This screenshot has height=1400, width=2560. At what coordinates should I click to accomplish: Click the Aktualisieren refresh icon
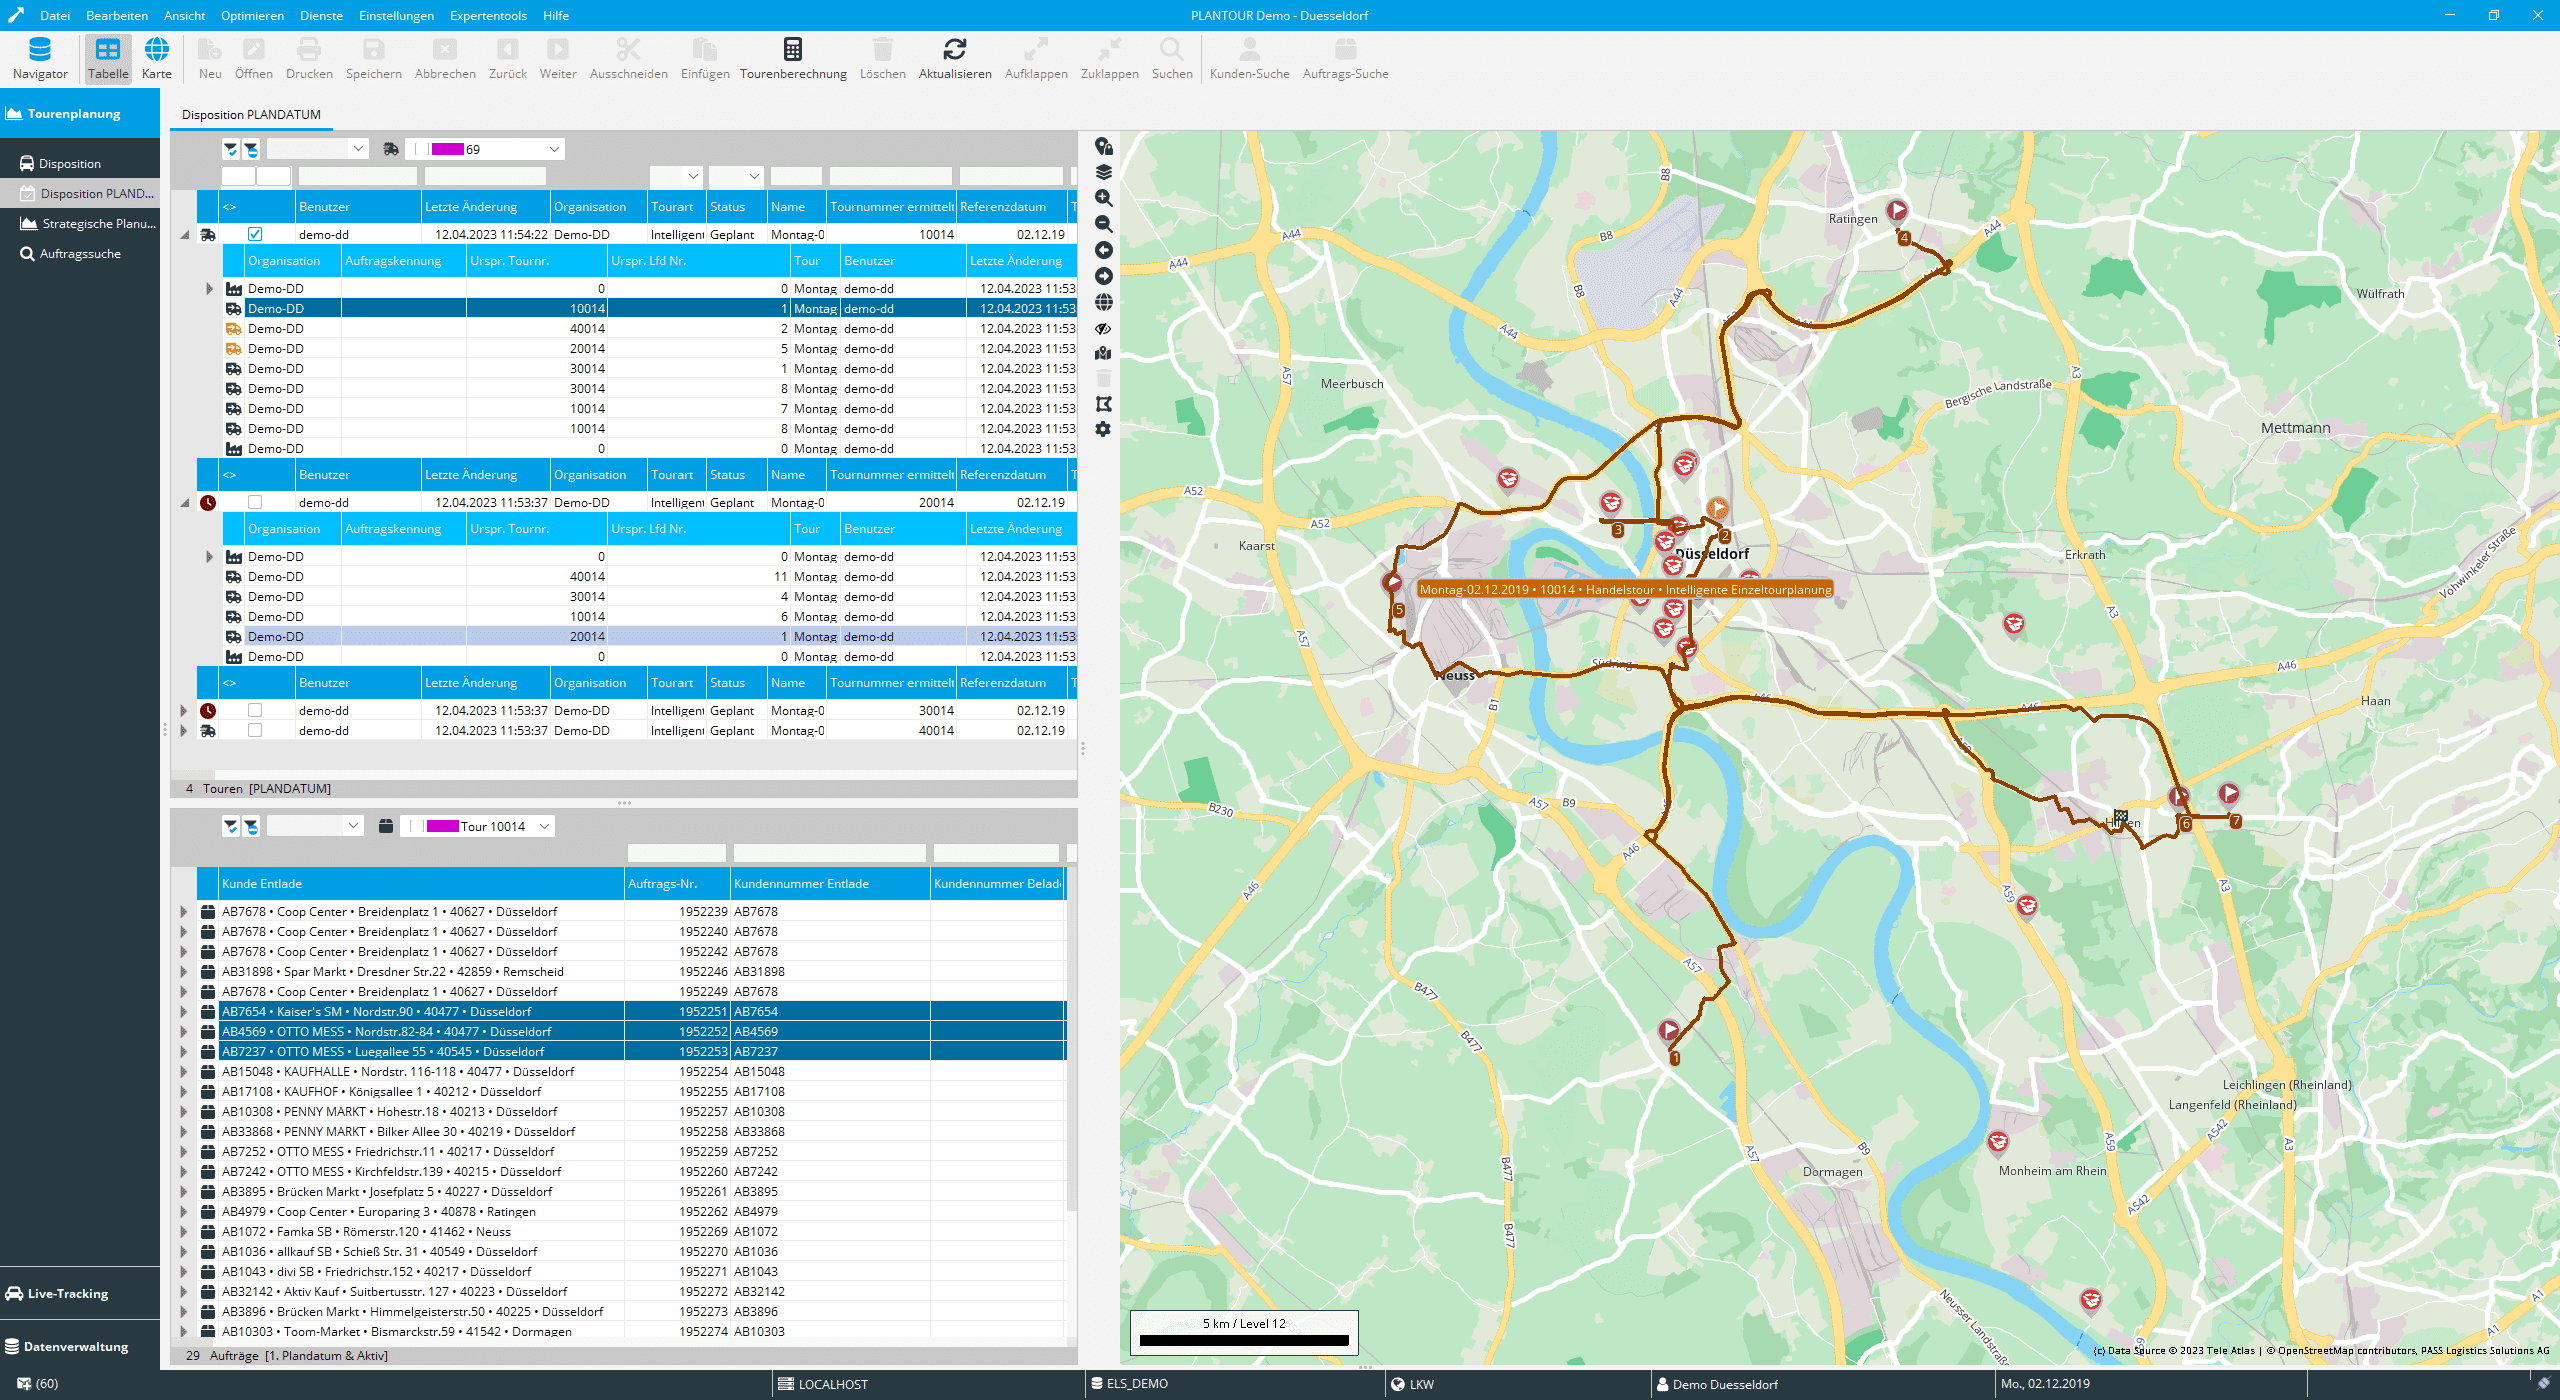(954, 50)
